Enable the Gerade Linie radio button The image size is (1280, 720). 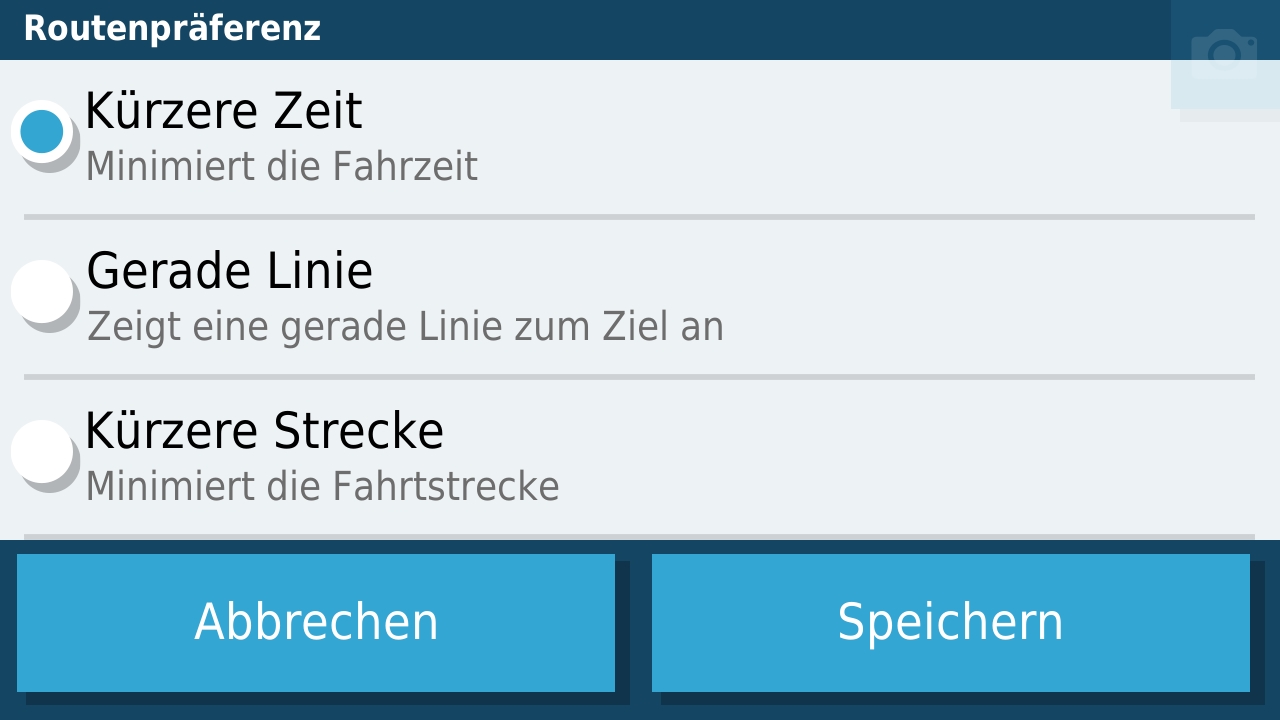tap(42, 291)
